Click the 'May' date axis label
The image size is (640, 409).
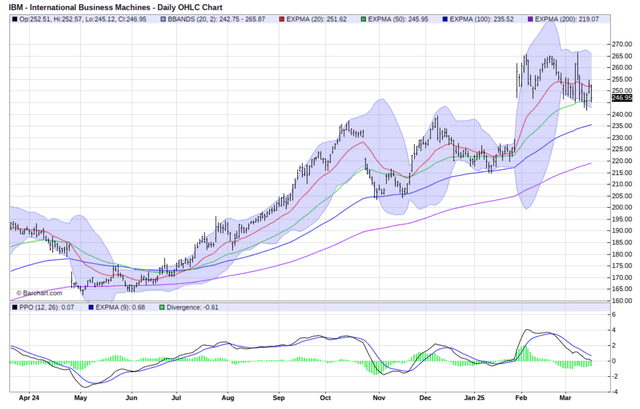pos(80,398)
